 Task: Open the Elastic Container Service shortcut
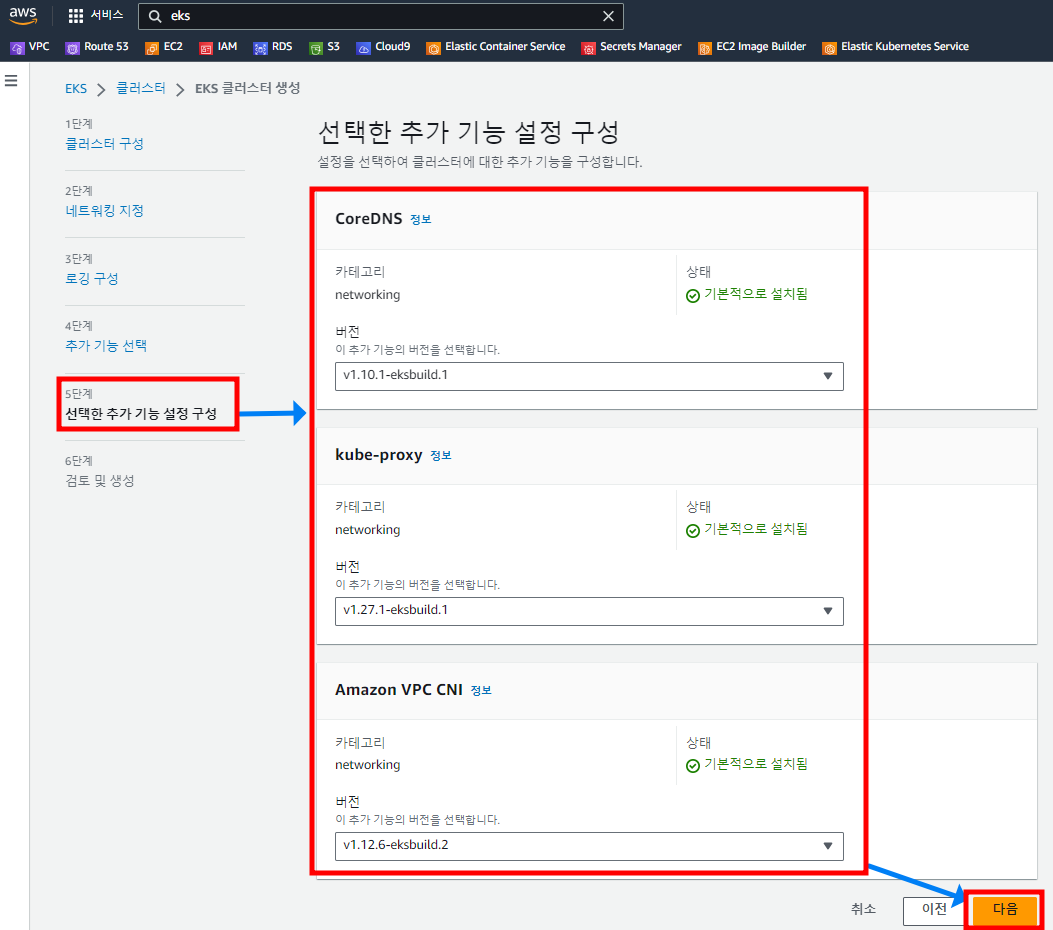(x=496, y=47)
